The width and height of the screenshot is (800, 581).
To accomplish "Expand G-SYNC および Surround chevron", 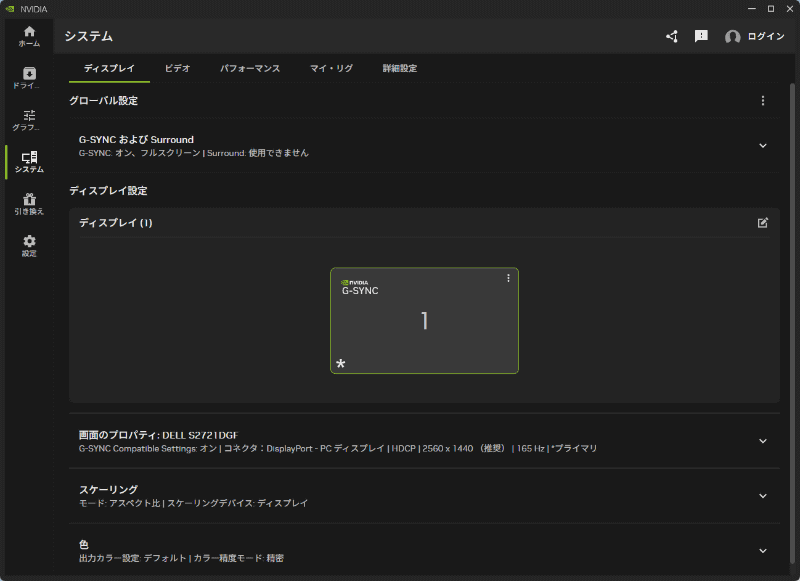I will pyautogui.click(x=763, y=146).
